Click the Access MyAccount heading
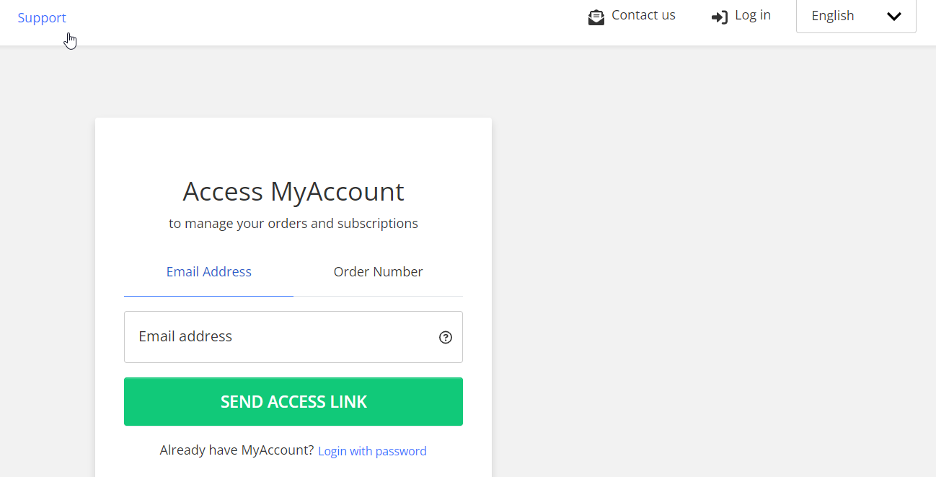The image size is (936, 478). 293,192
